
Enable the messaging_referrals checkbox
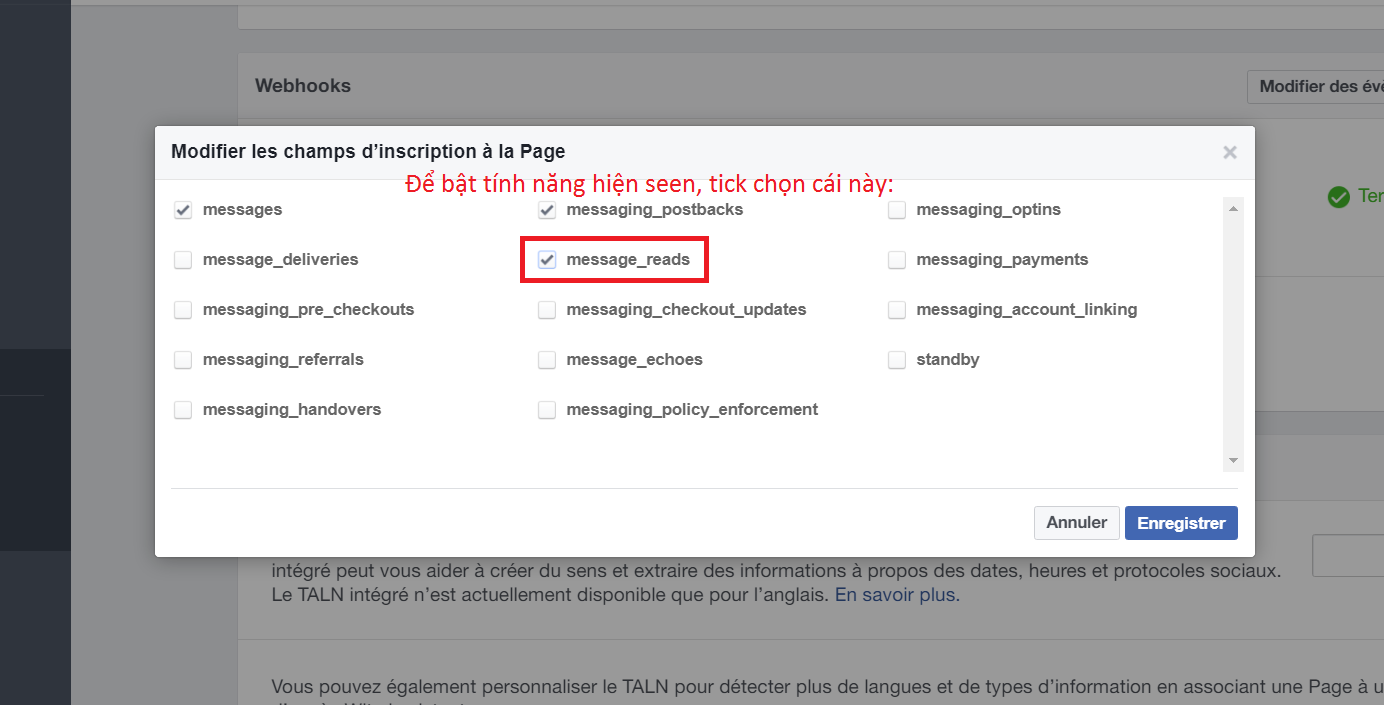183,360
